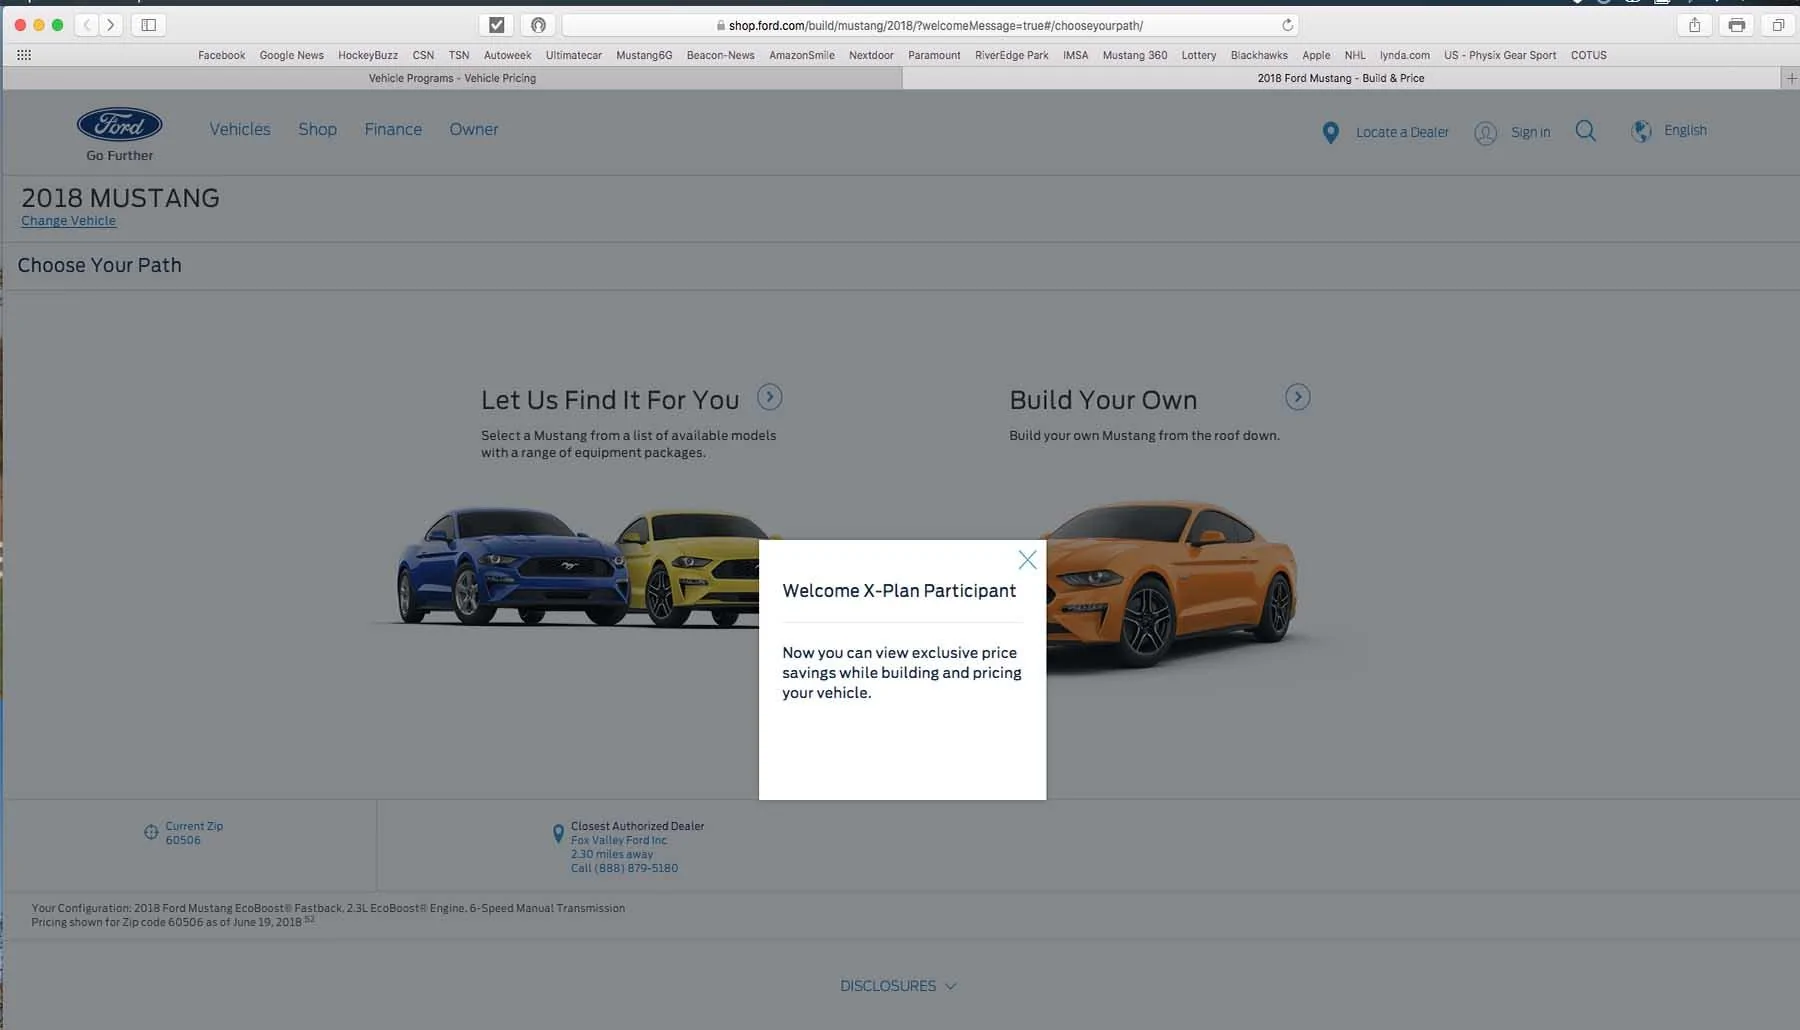Click the Current Zip 60506 link

pyautogui.click(x=194, y=833)
